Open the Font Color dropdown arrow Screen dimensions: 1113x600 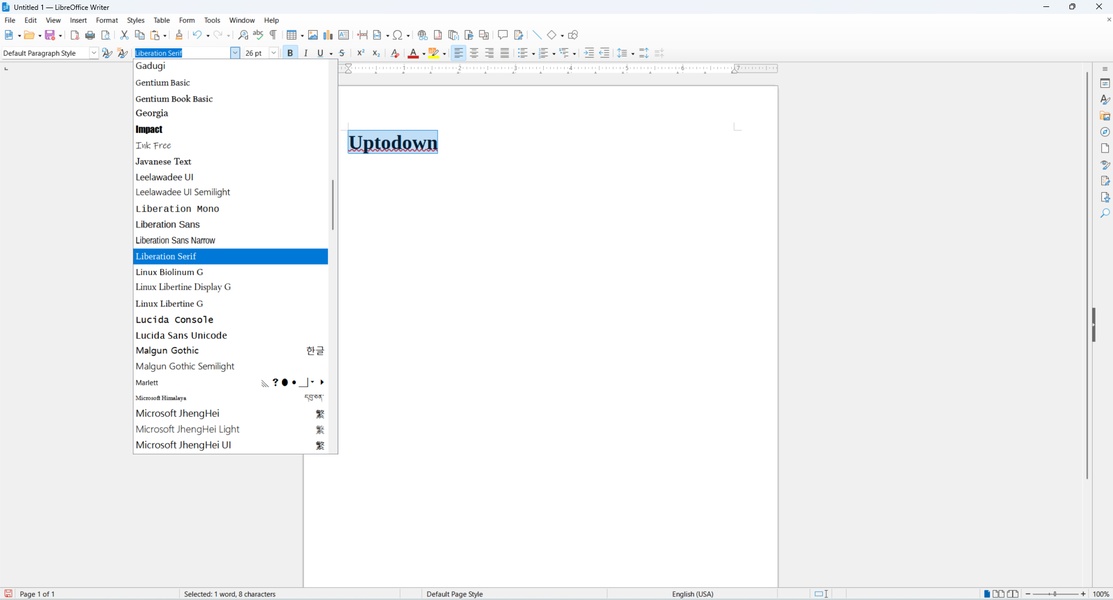(424, 54)
